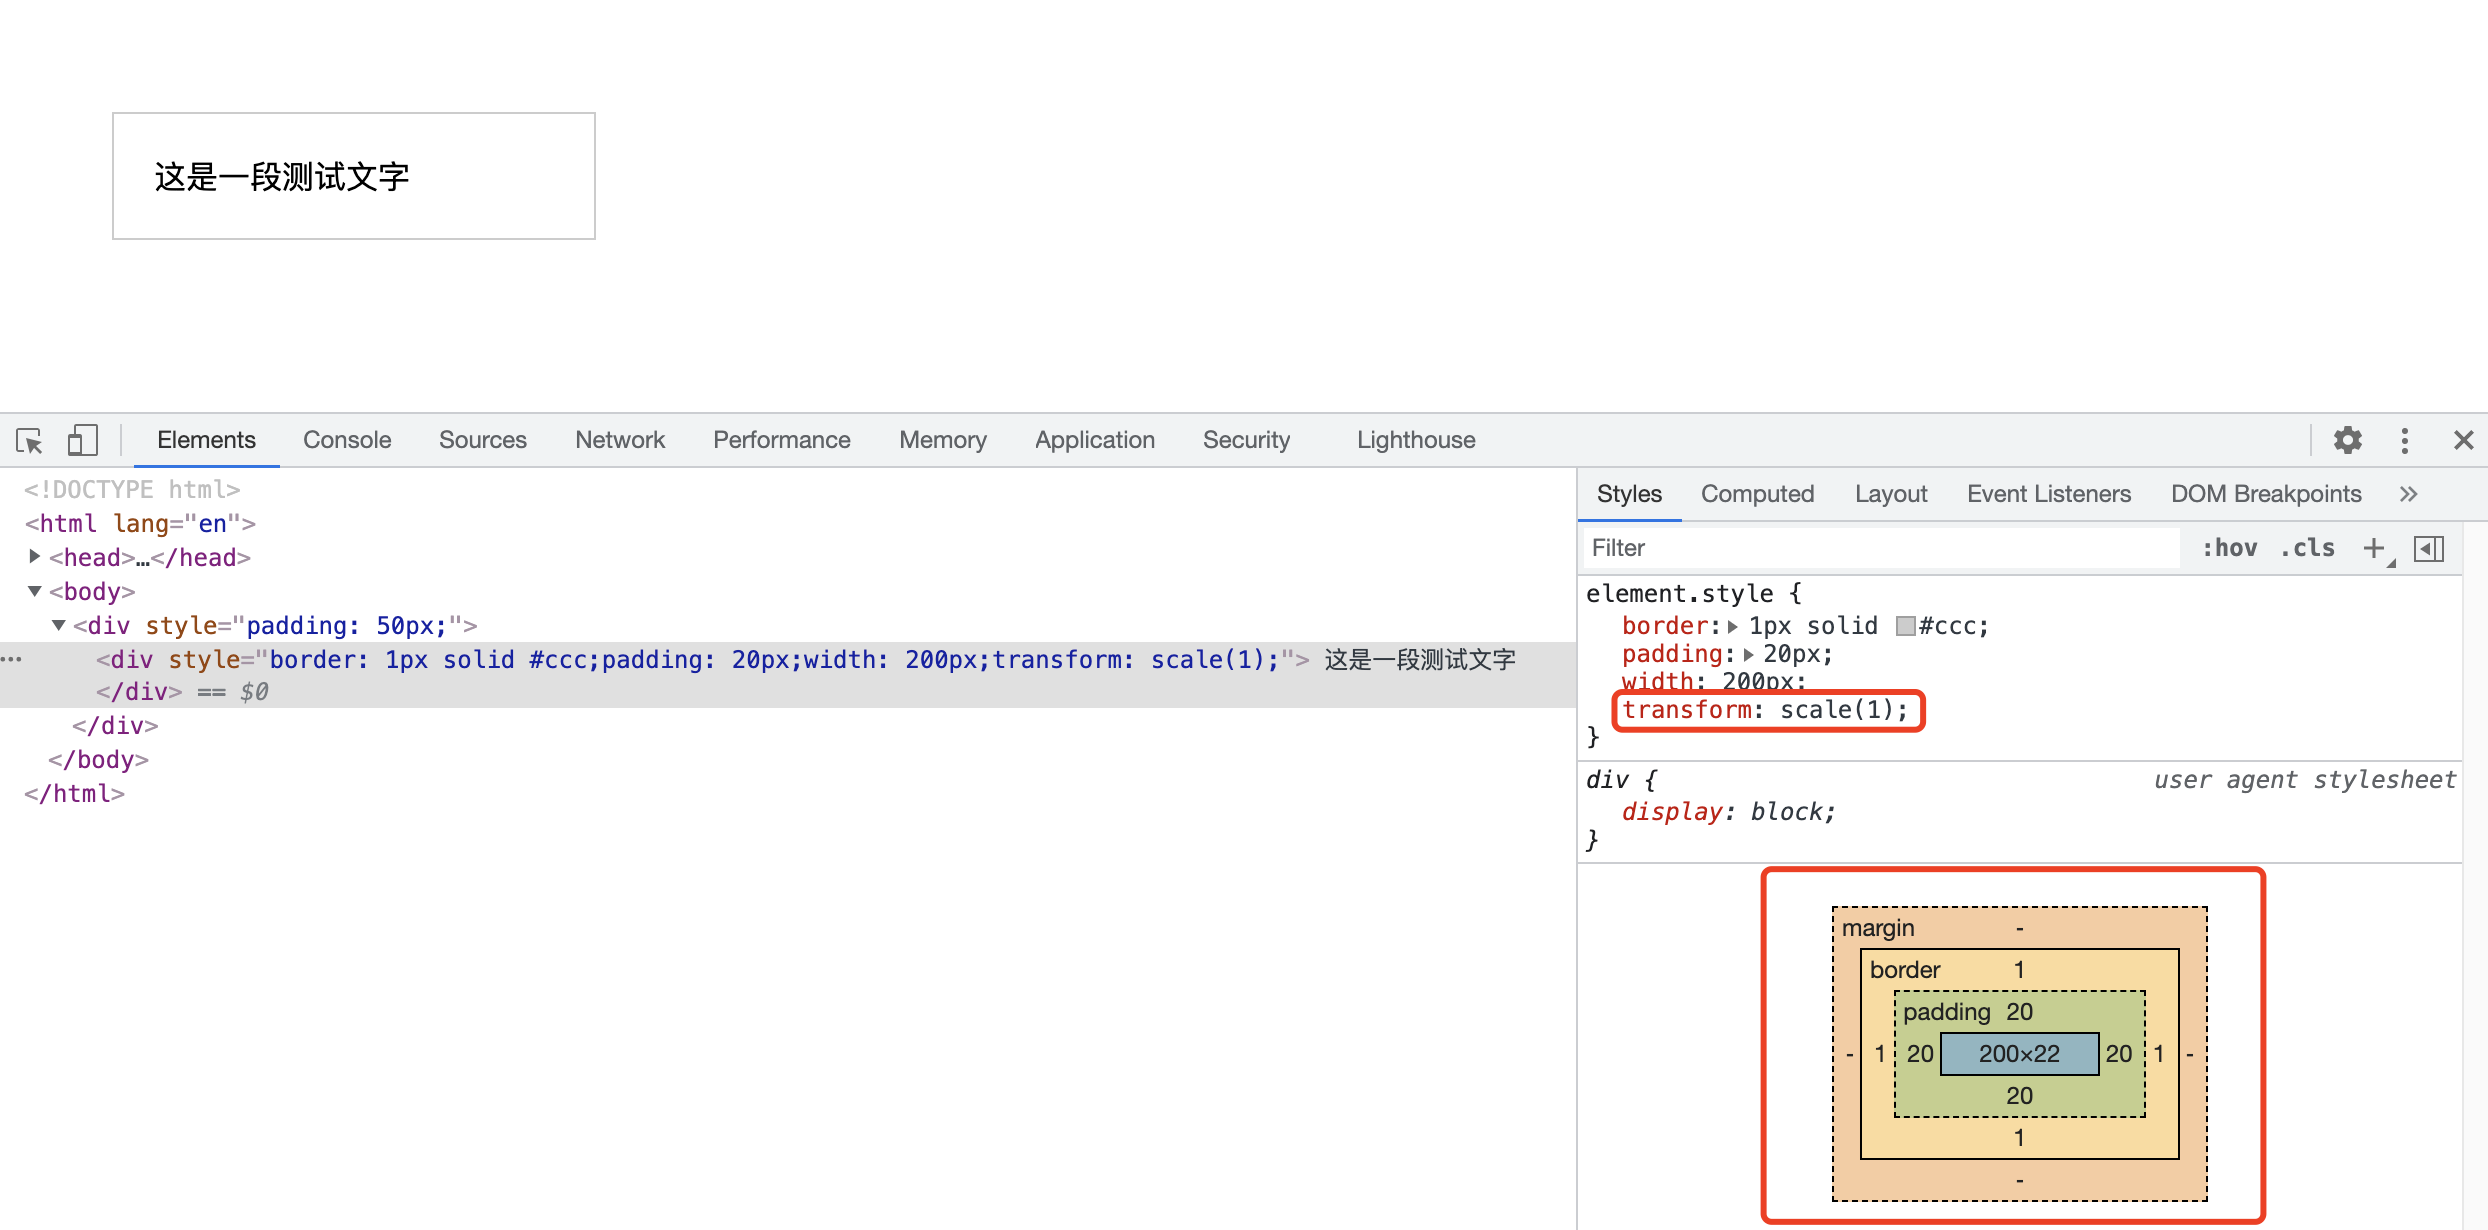Click the 200×22 content box in box model
This screenshot has height=1230, width=2488.
(2019, 1054)
